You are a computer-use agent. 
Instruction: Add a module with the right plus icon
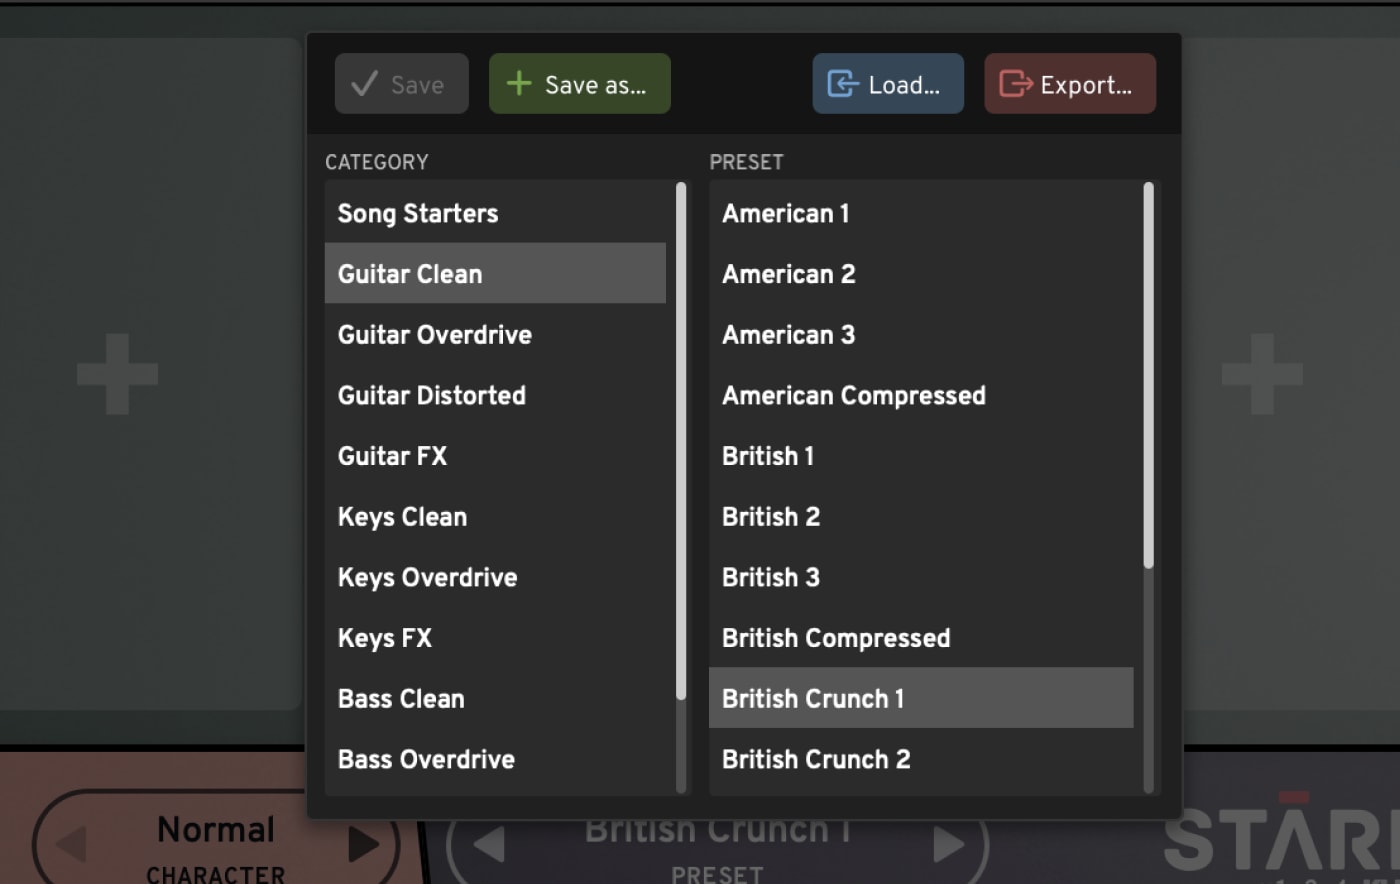pos(1262,374)
